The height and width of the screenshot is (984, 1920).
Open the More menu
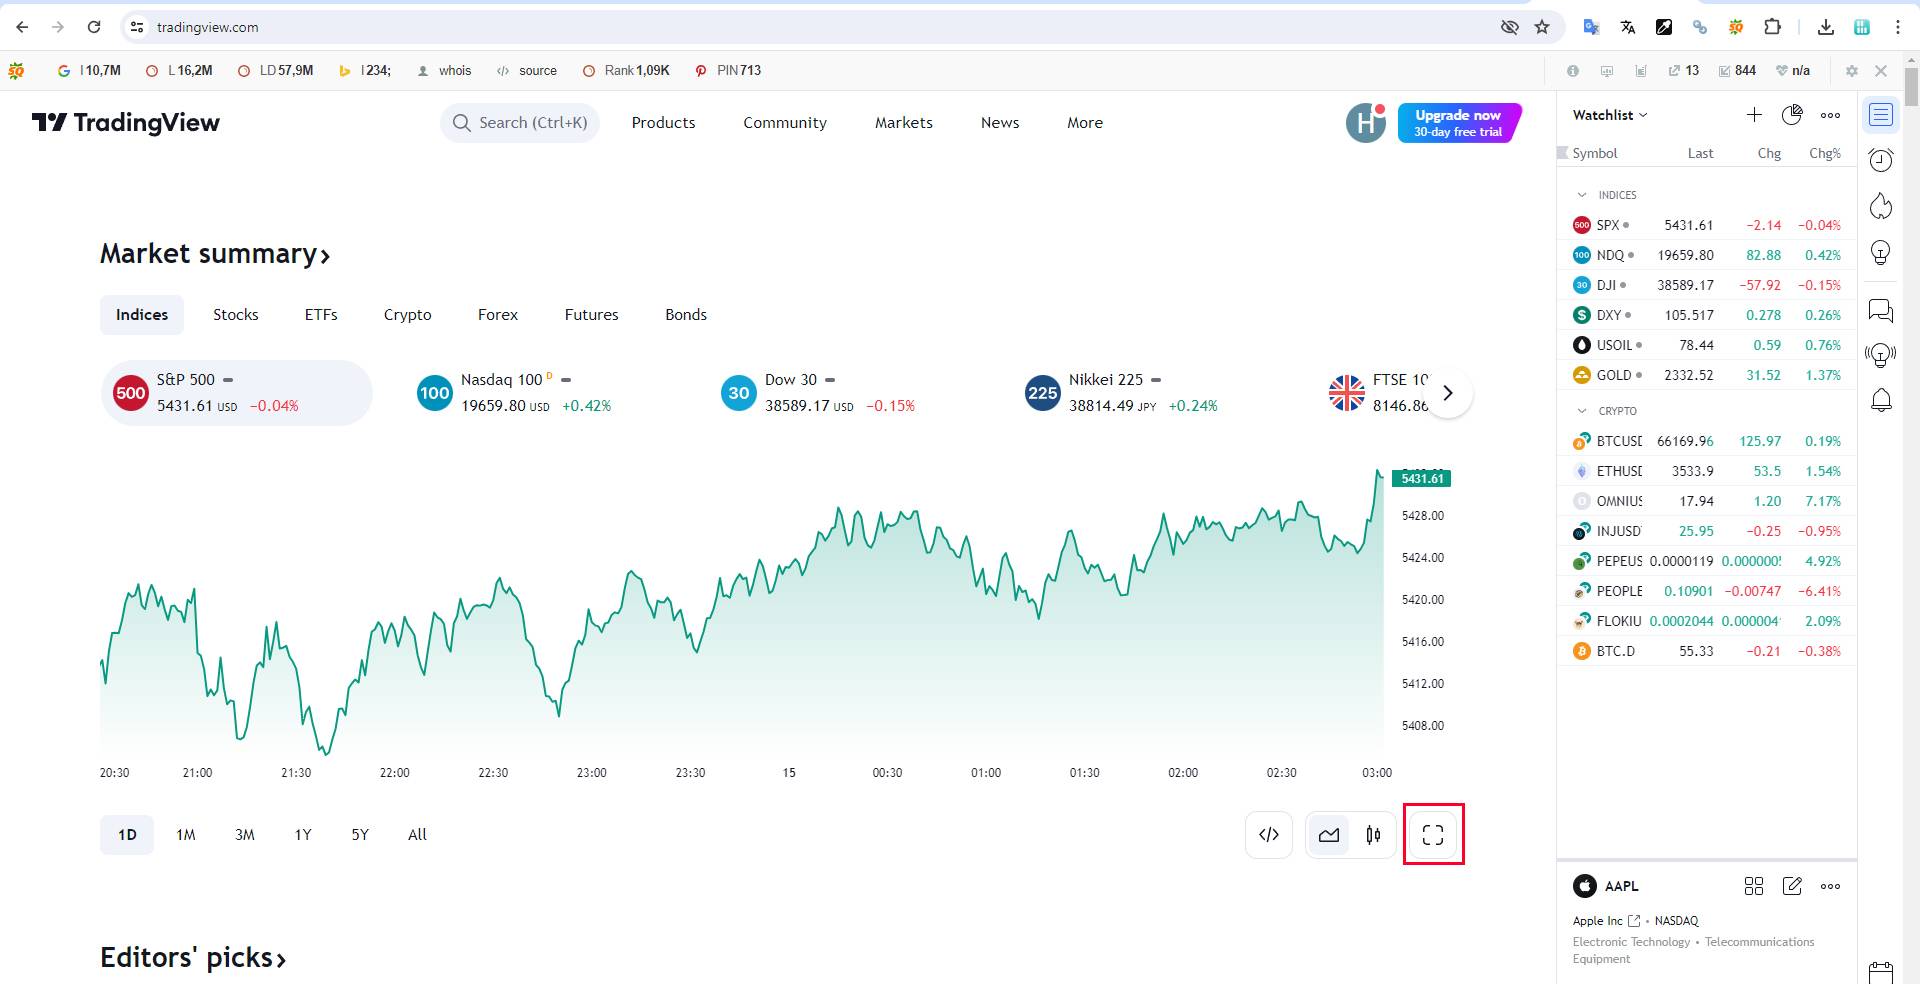1085,123
